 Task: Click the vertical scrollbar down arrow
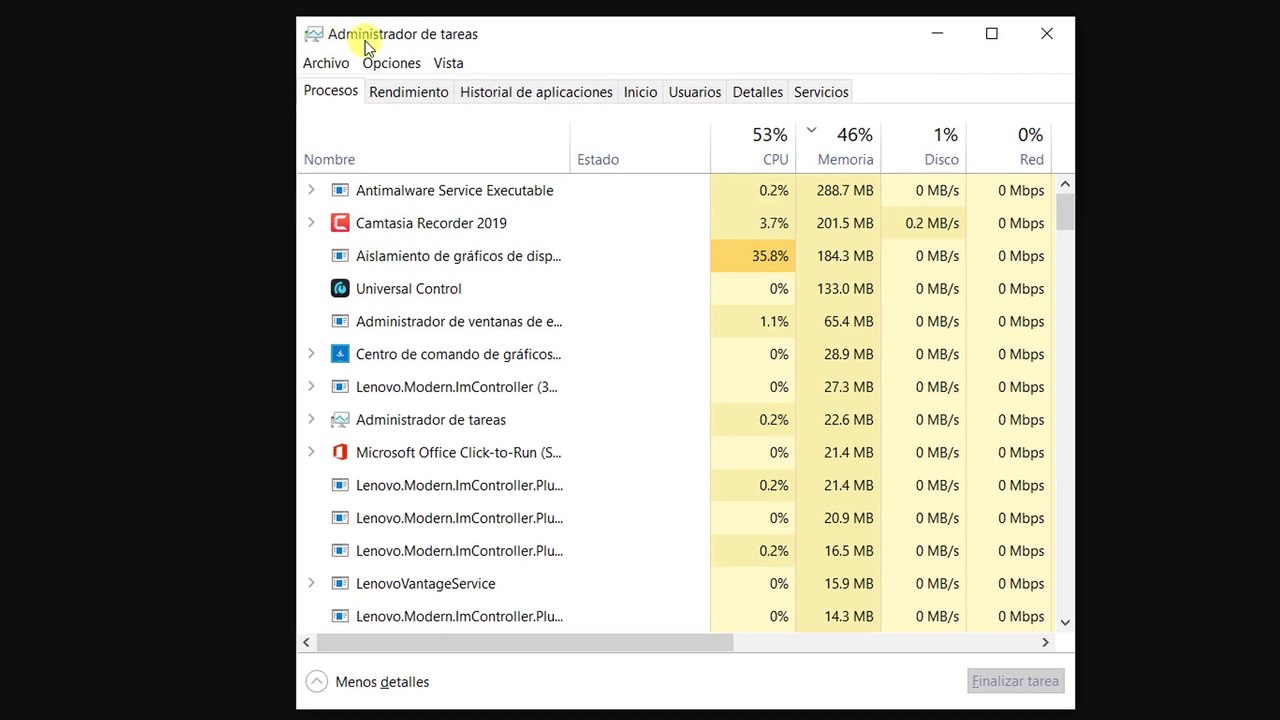point(1065,622)
